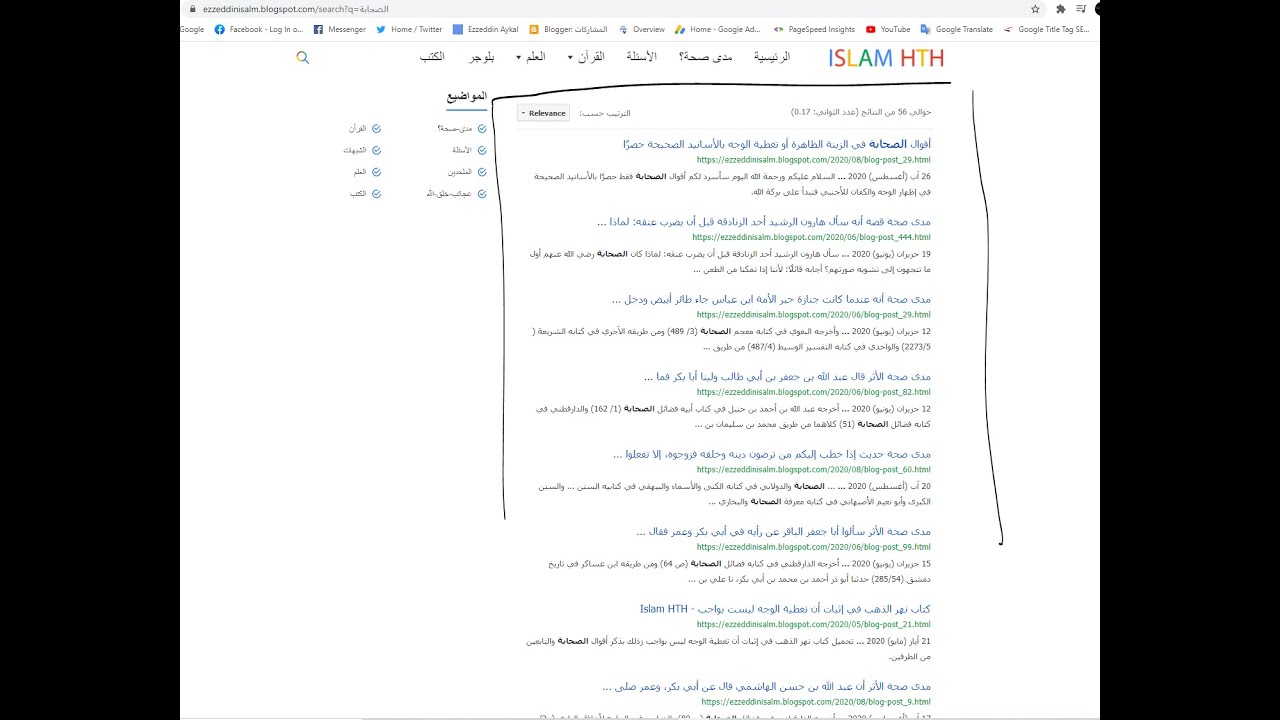The height and width of the screenshot is (720, 1280).
Task: Open result about عبد الله بن حسن الهاشمي
Action: [x=766, y=686]
